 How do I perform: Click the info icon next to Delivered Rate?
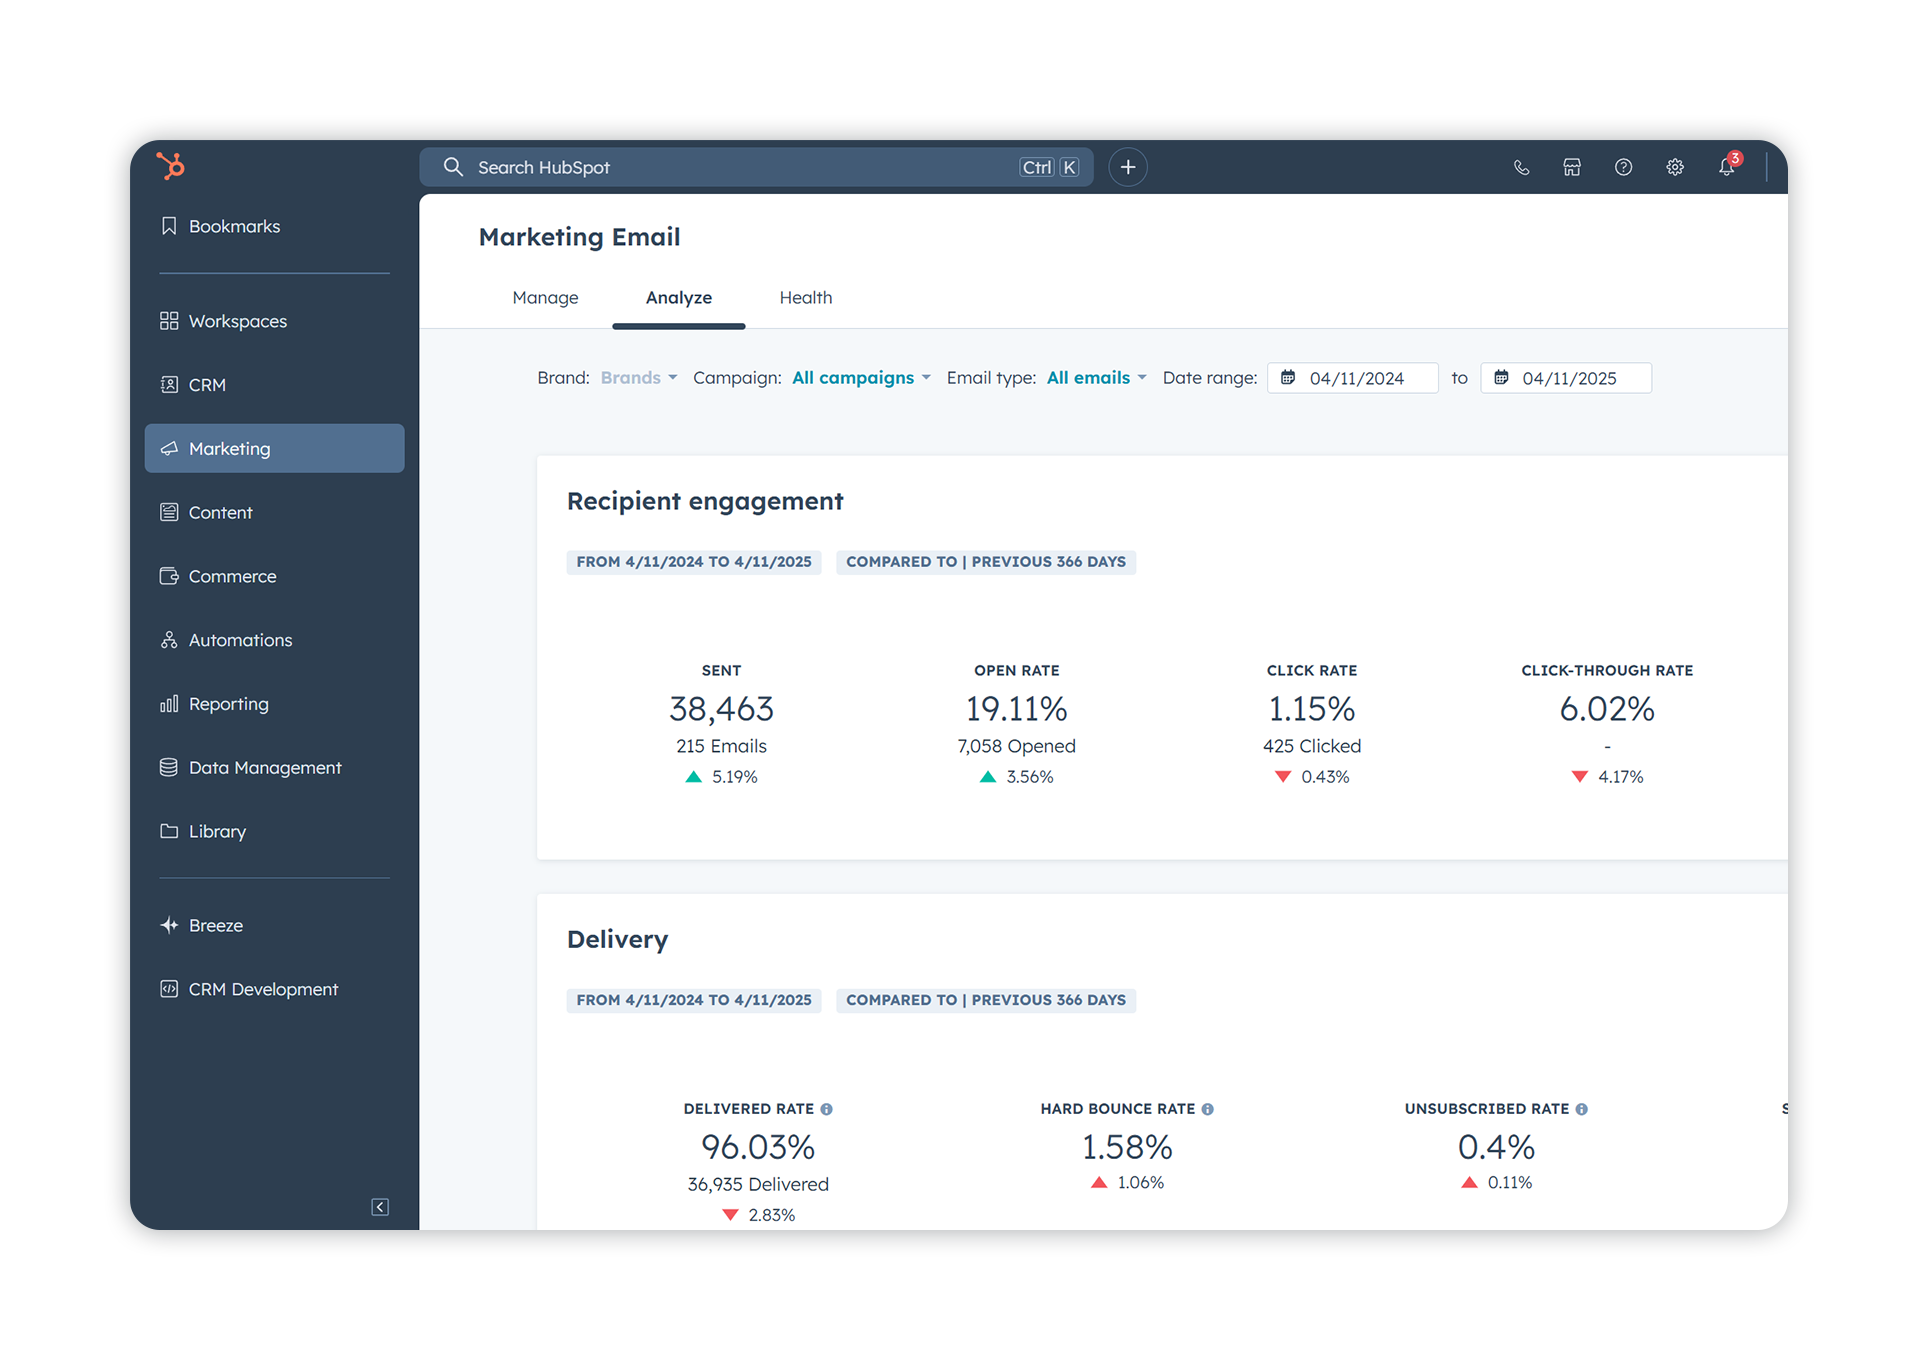(x=827, y=1108)
